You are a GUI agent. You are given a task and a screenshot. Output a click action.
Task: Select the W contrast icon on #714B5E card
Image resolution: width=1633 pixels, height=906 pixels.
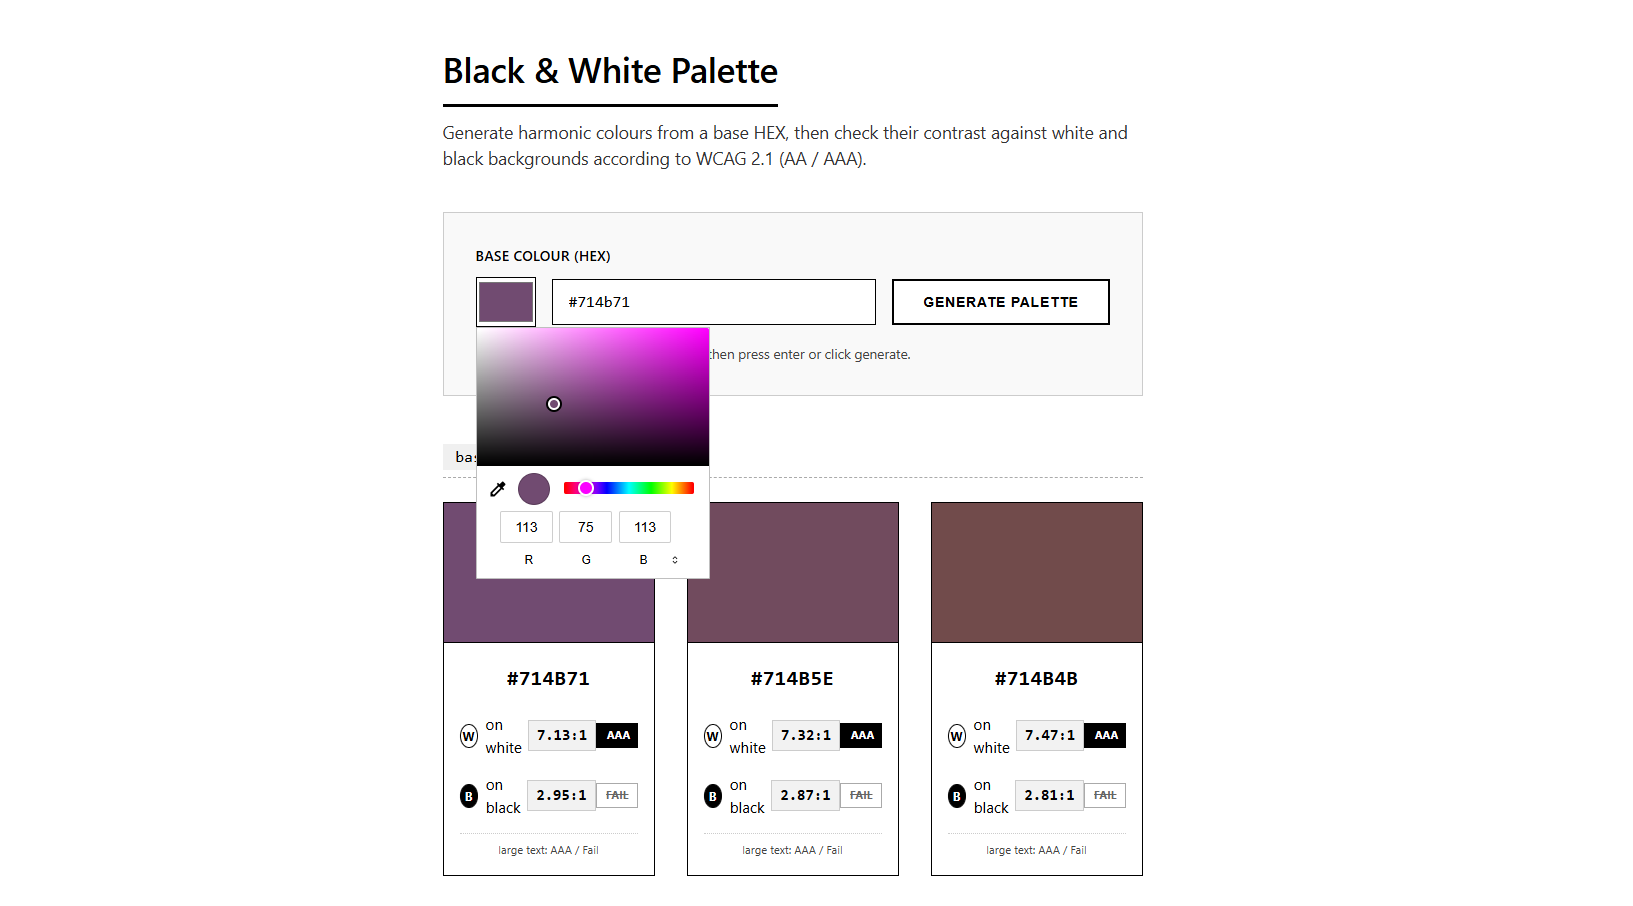[712, 735]
